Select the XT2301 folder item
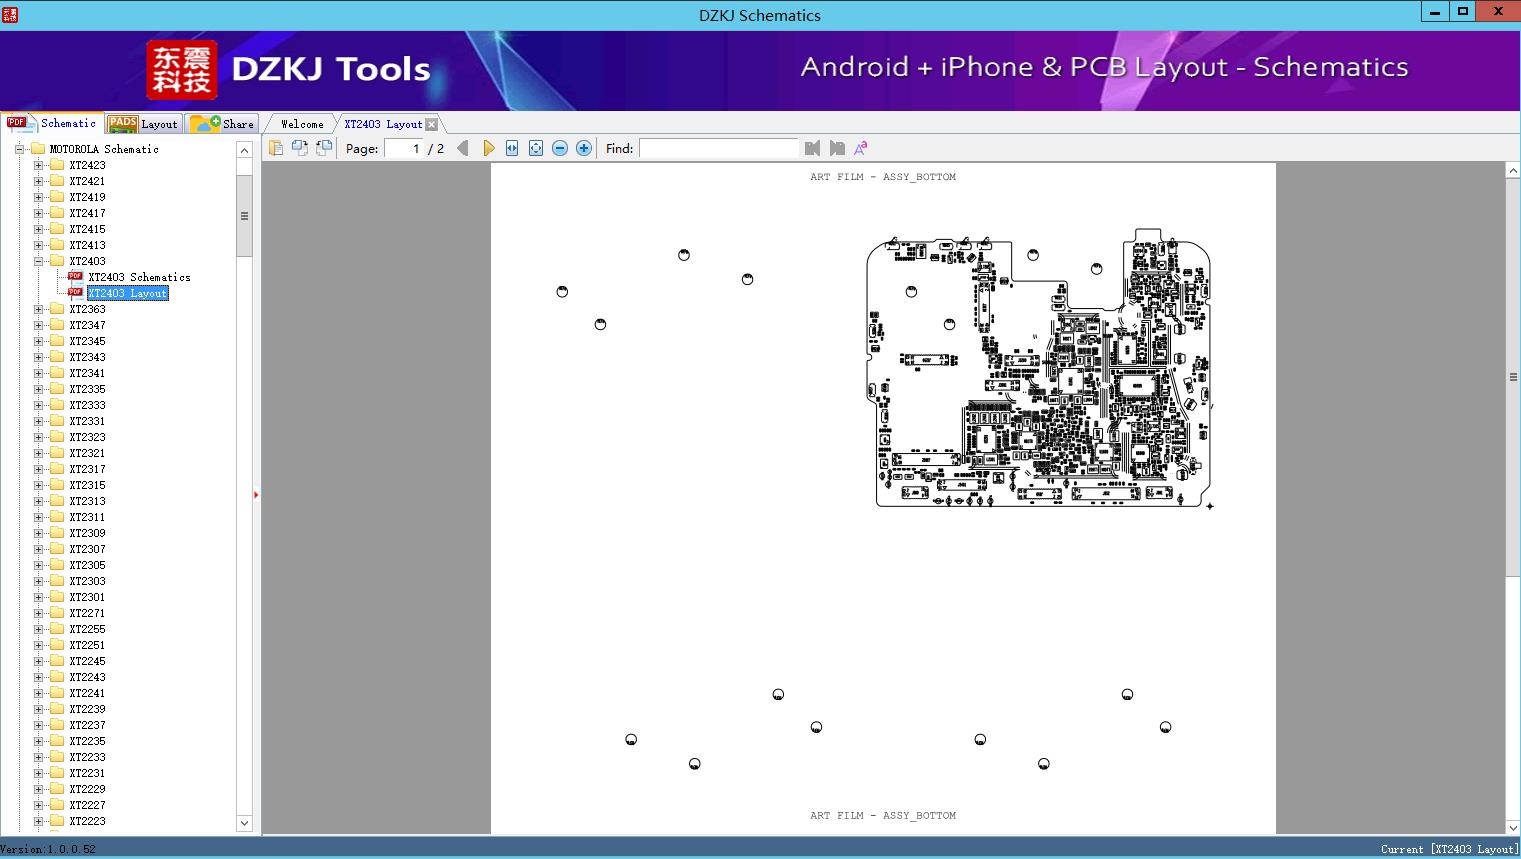Screen dimensions: 1521x859 point(87,597)
